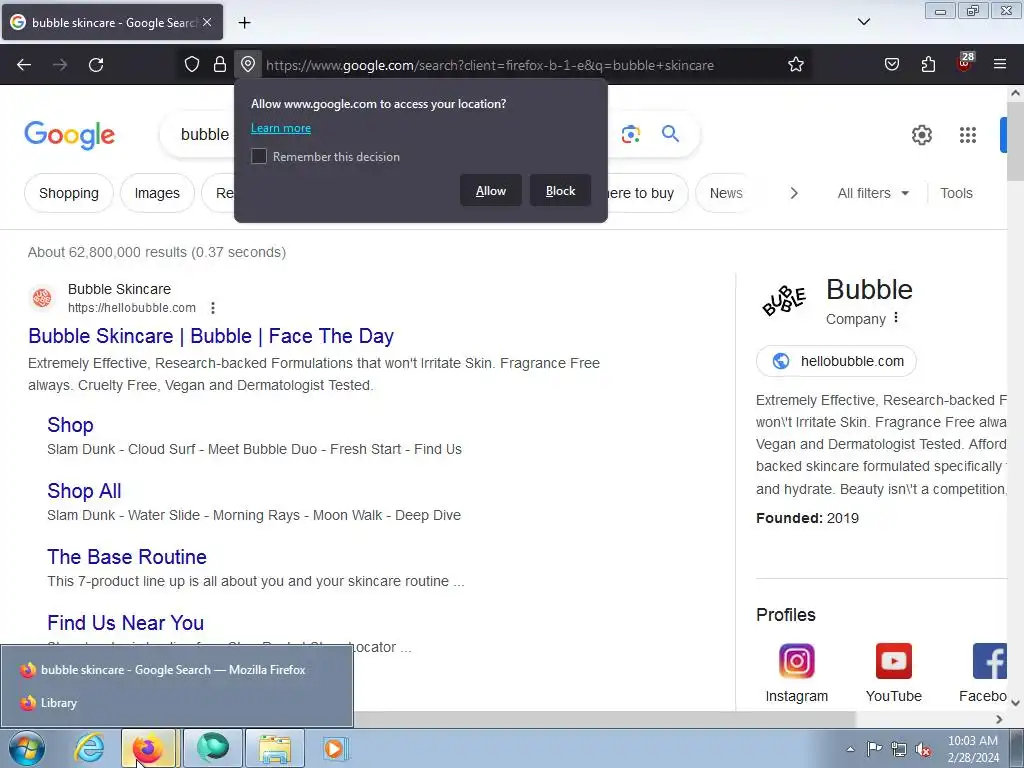1024x768 pixels.
Task: Open the Save to Pocket icon
Action: [891, 65]
